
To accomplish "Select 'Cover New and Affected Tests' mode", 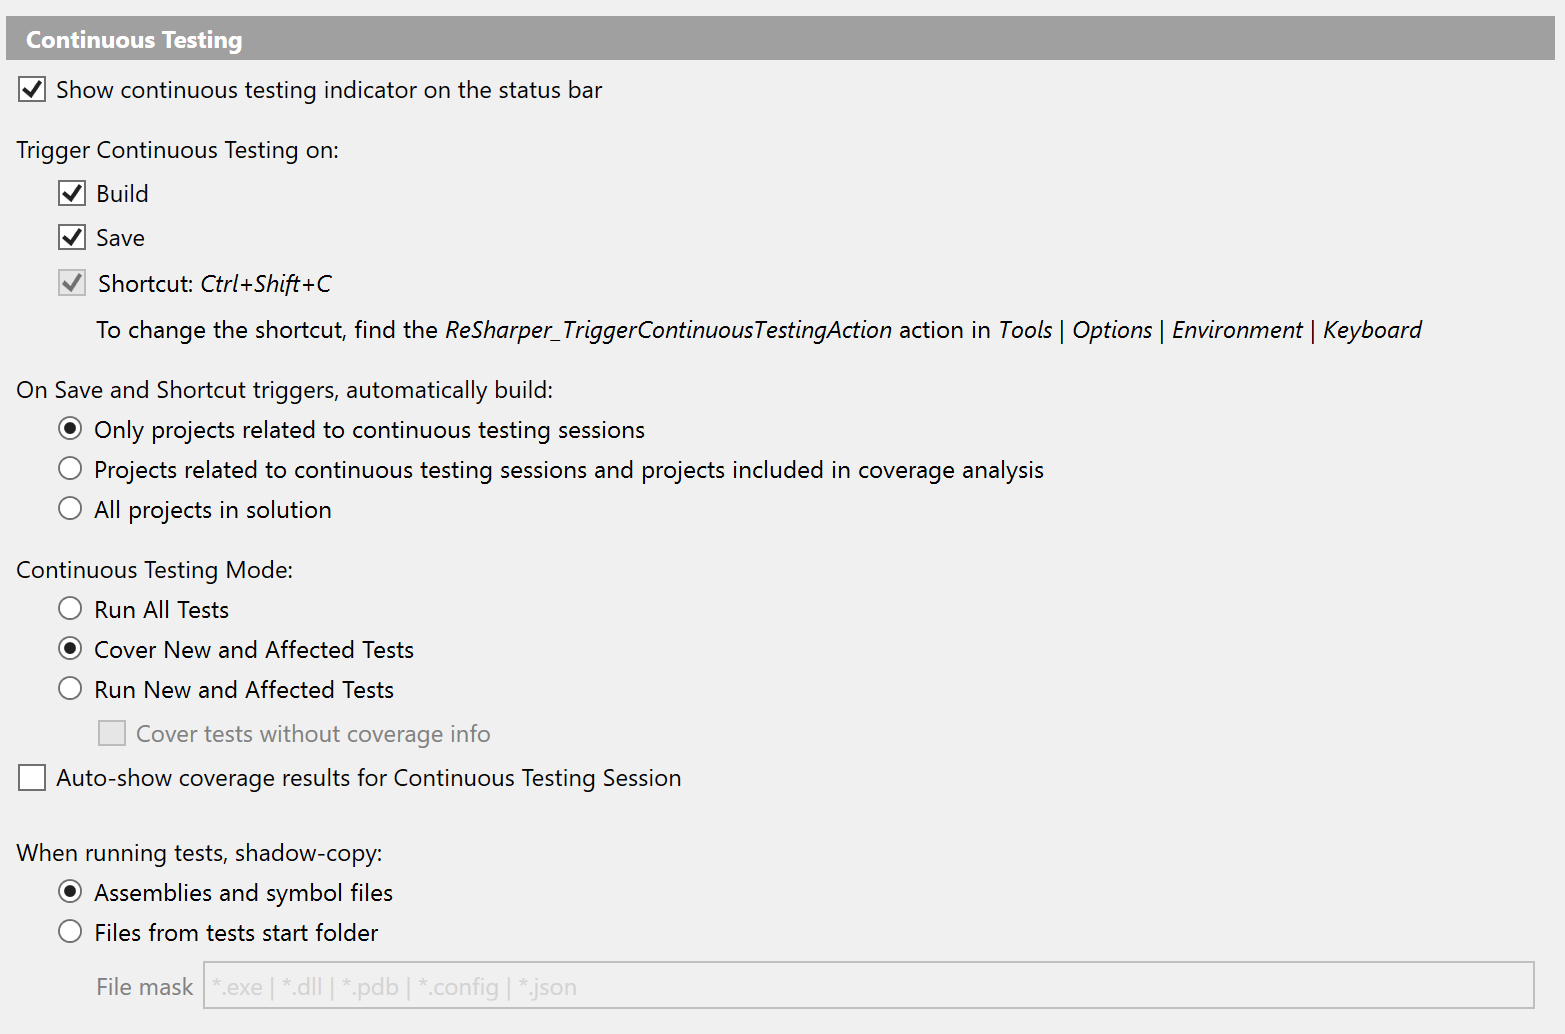I will [70, 648].
